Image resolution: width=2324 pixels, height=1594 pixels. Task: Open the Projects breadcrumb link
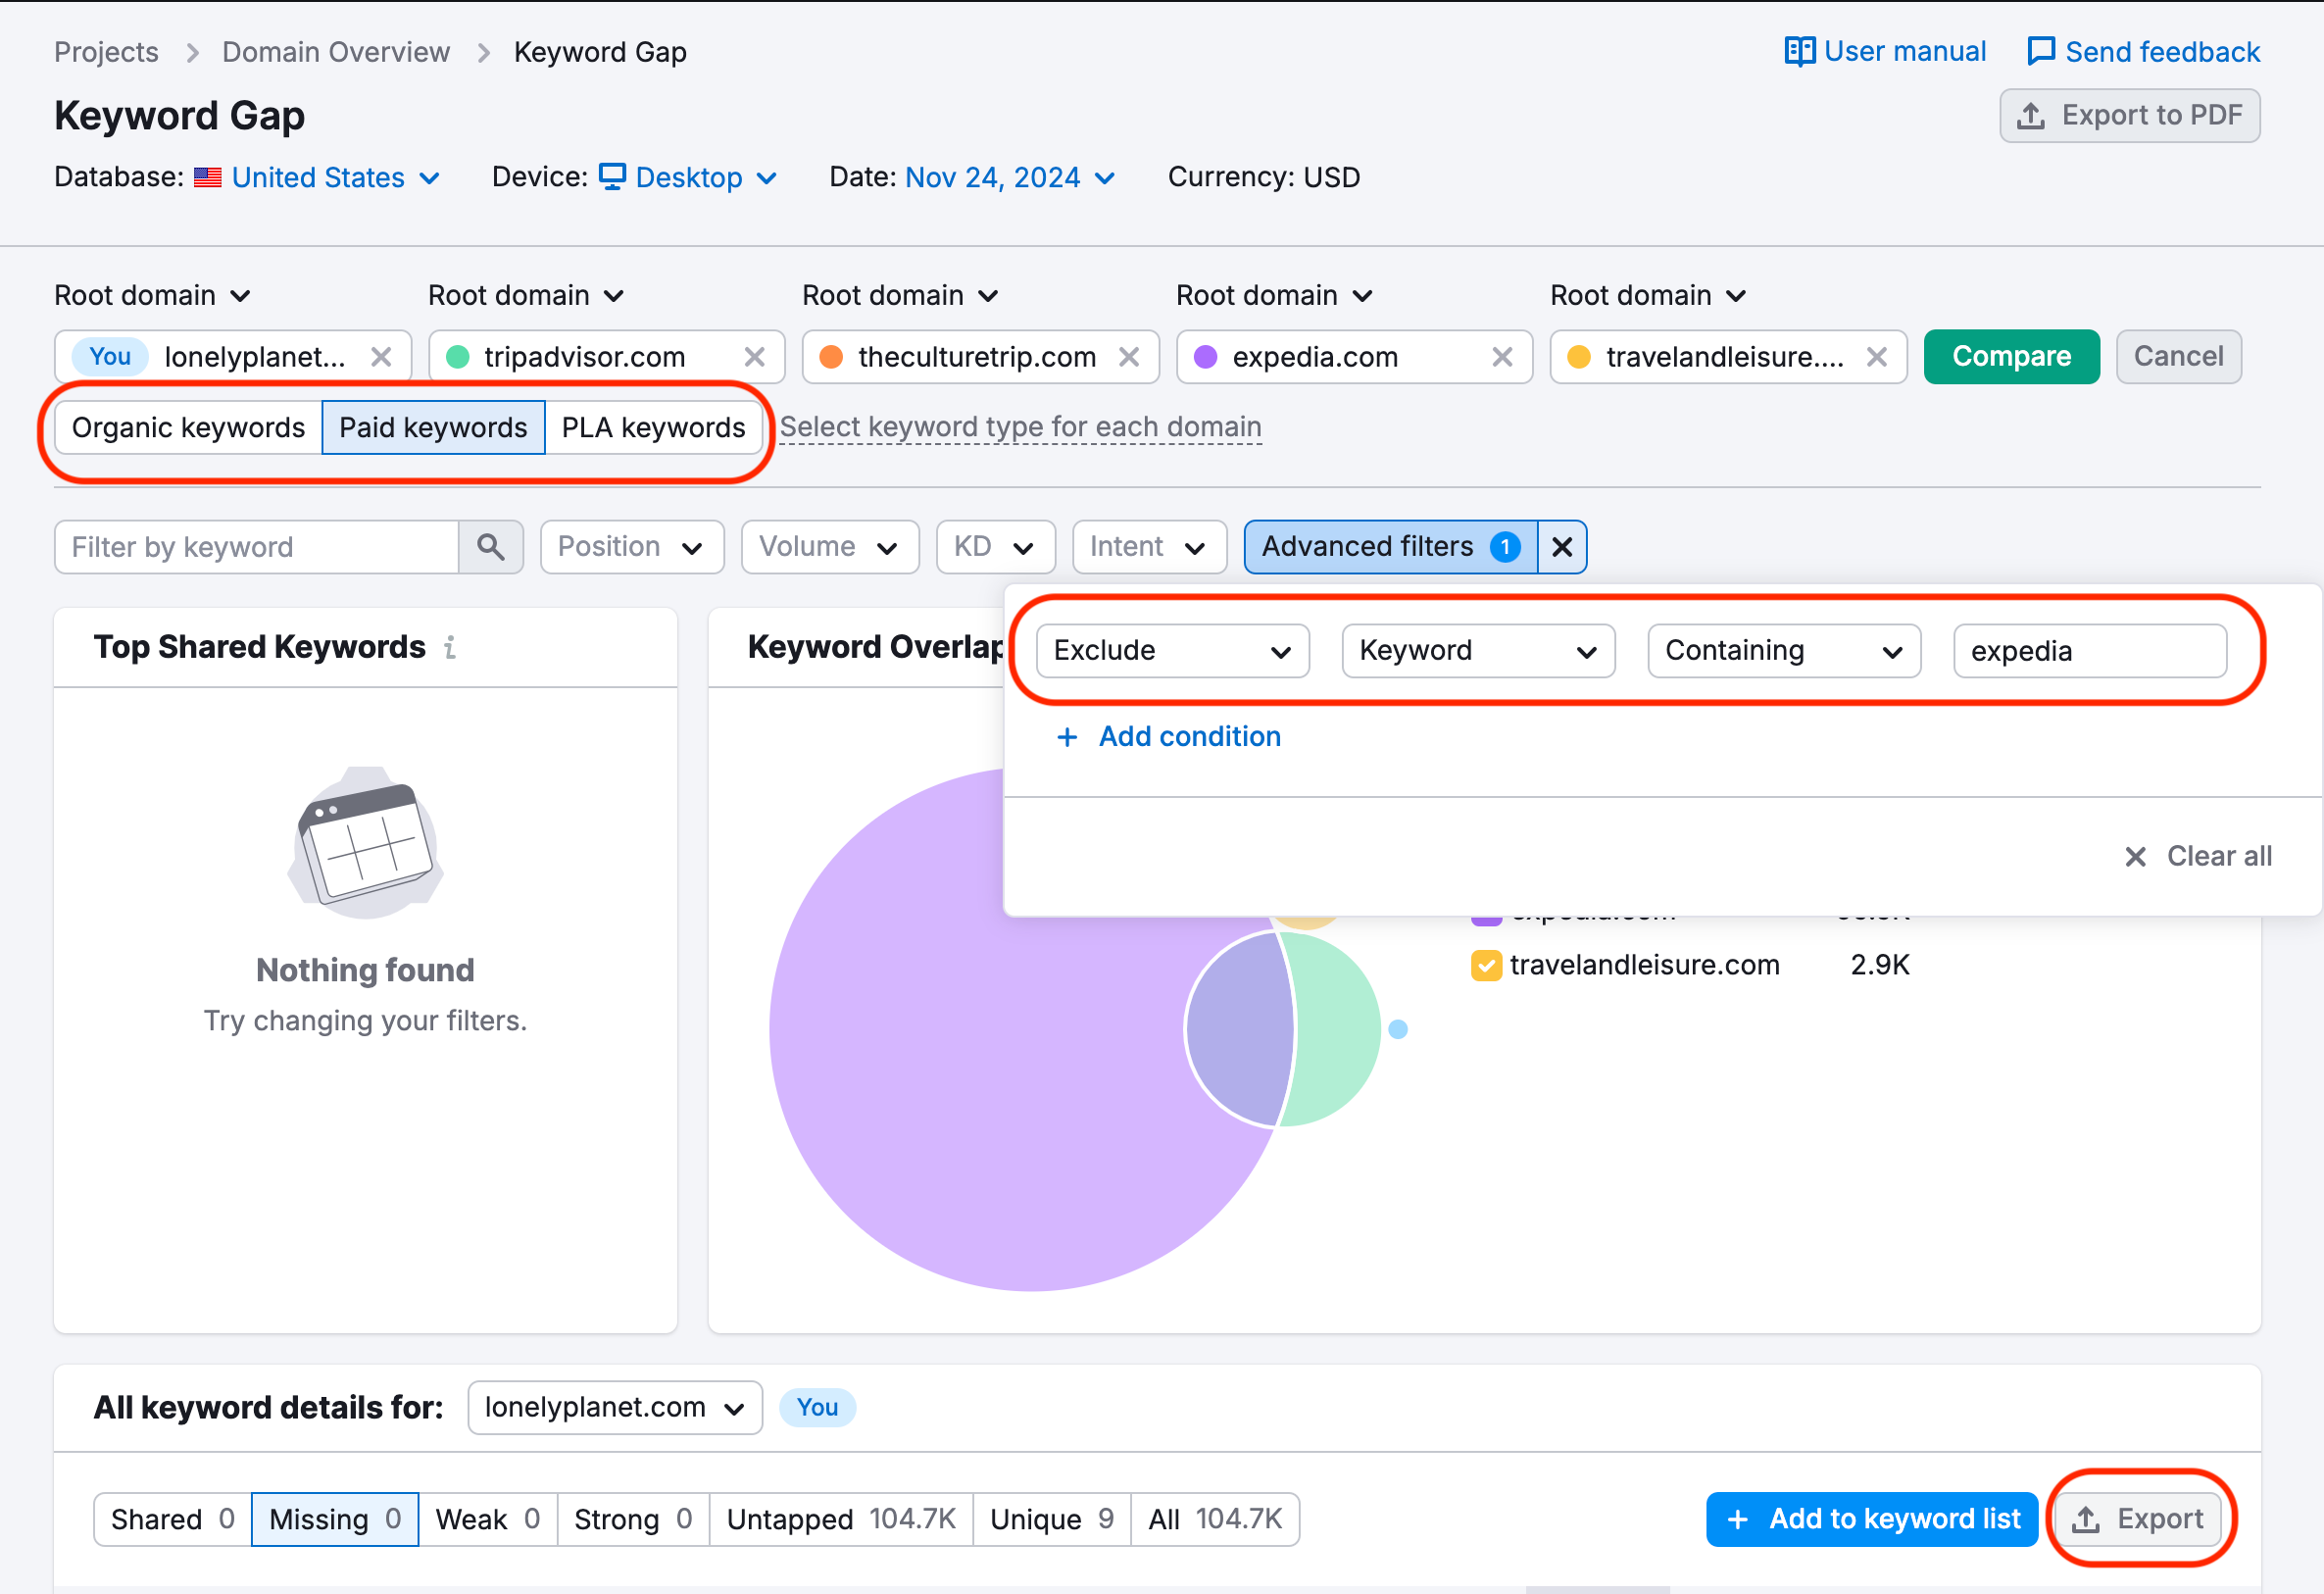pos(106,53)
